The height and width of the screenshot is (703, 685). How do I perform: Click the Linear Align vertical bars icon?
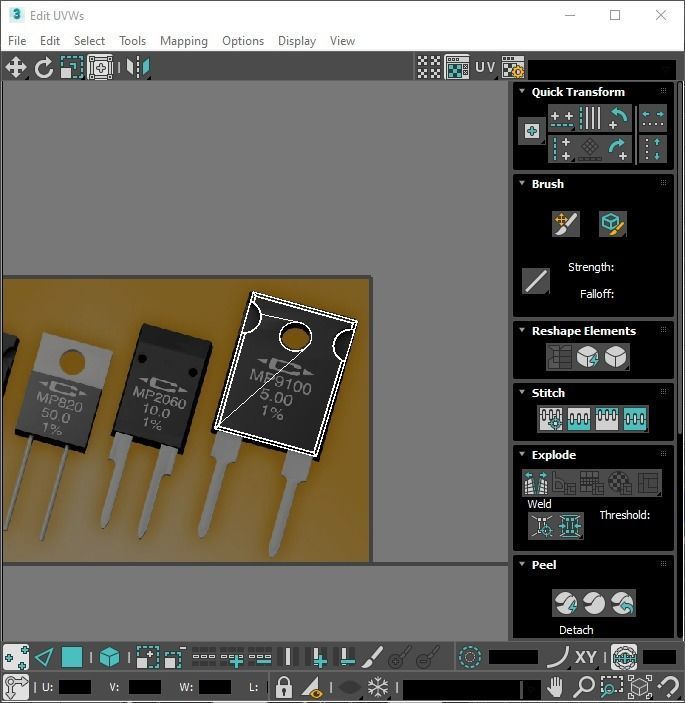tap(590, 118)
